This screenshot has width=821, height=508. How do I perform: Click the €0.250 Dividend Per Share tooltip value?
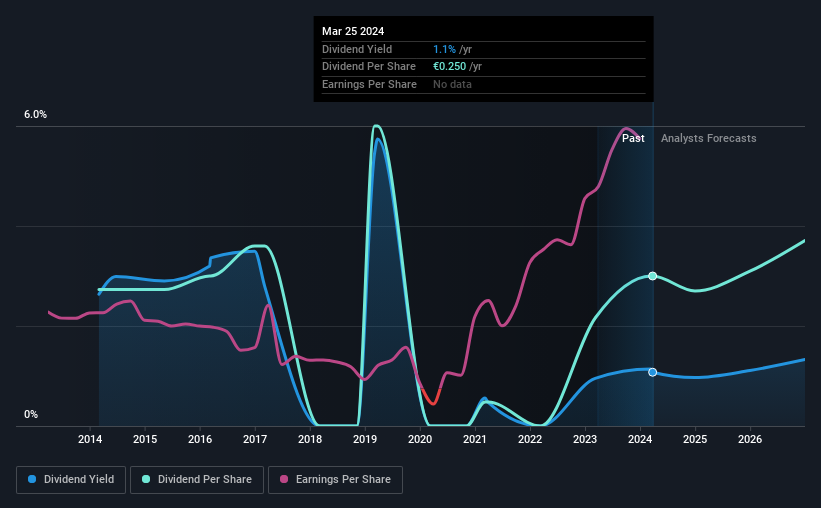[449, 67]
